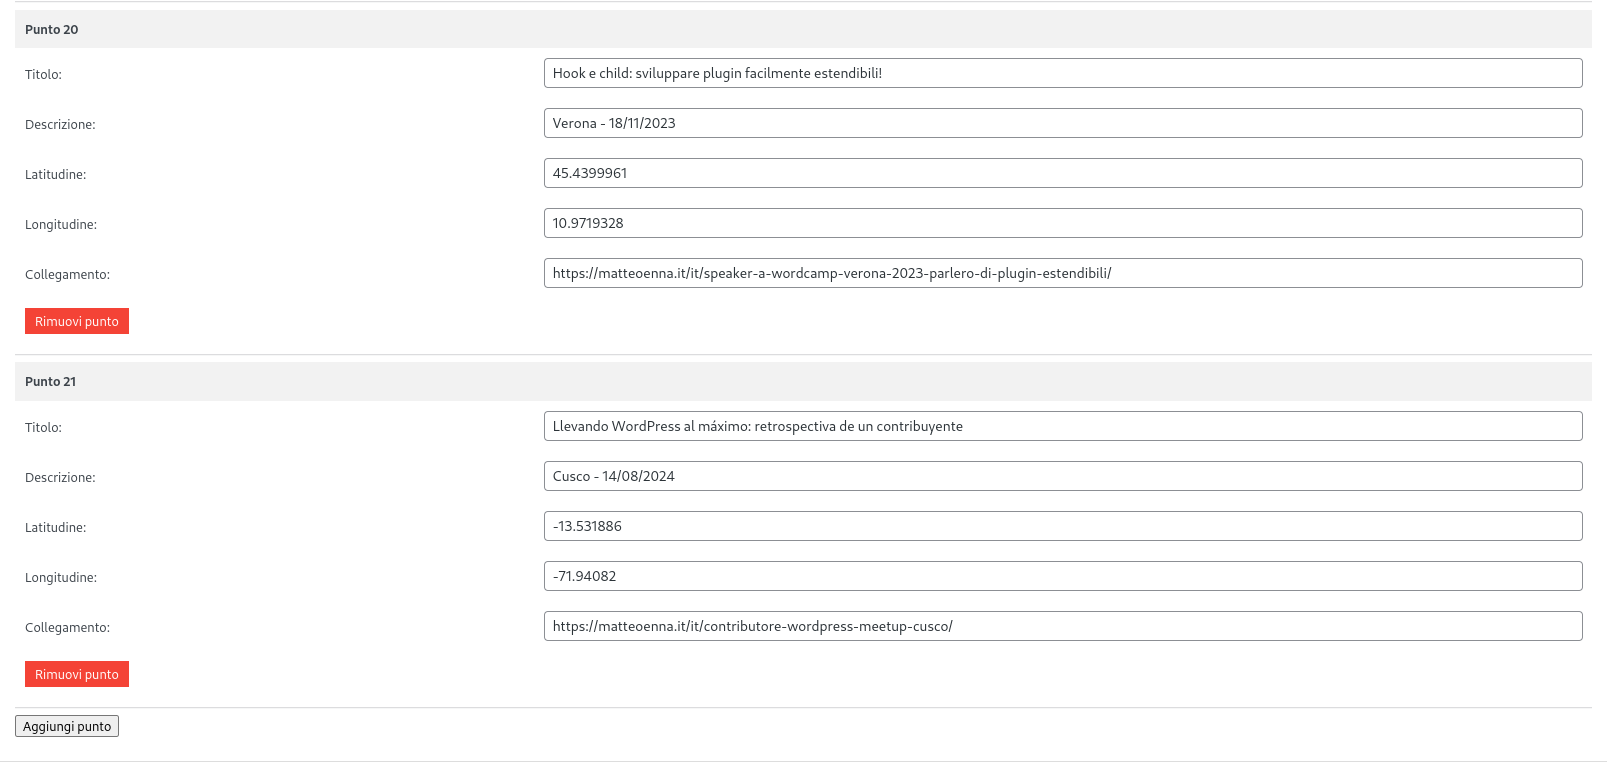This screenshot has width=1607, height=770.
Task: Focus the latitude field containing -13.531886
Action: 1063,526
